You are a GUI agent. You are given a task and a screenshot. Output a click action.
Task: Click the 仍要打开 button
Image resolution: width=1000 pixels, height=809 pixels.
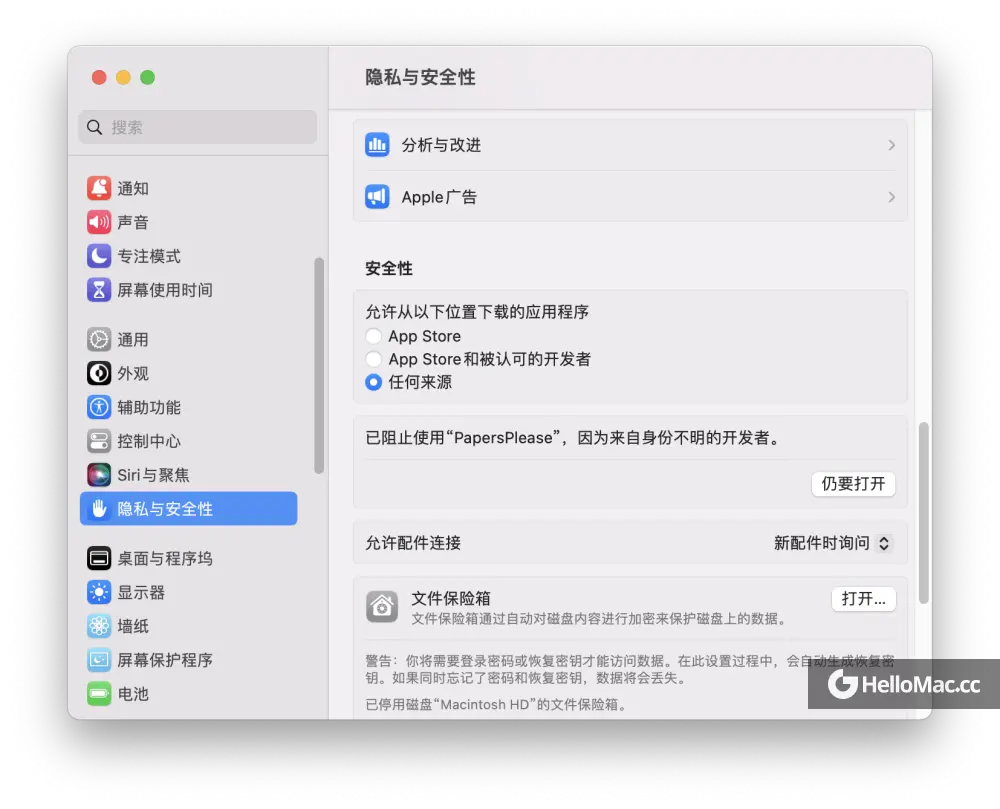pyautogui.click(x=853, y=484)
